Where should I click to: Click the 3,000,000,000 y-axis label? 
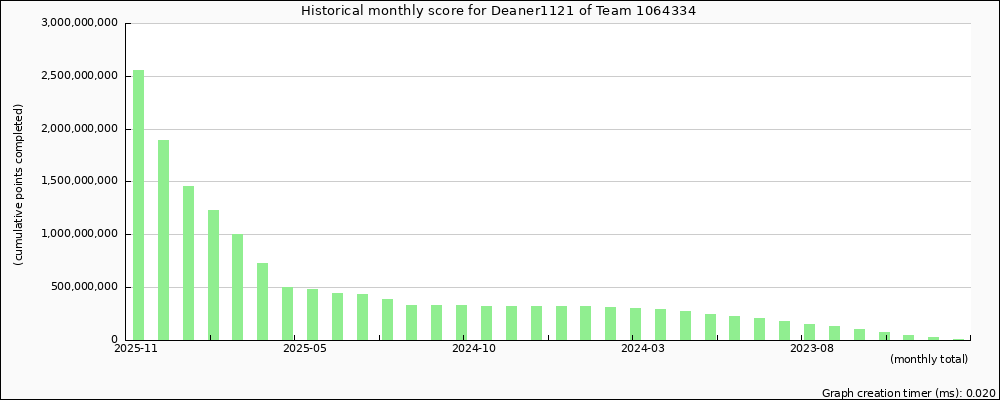pyautogui.click(x=80, y=23)
